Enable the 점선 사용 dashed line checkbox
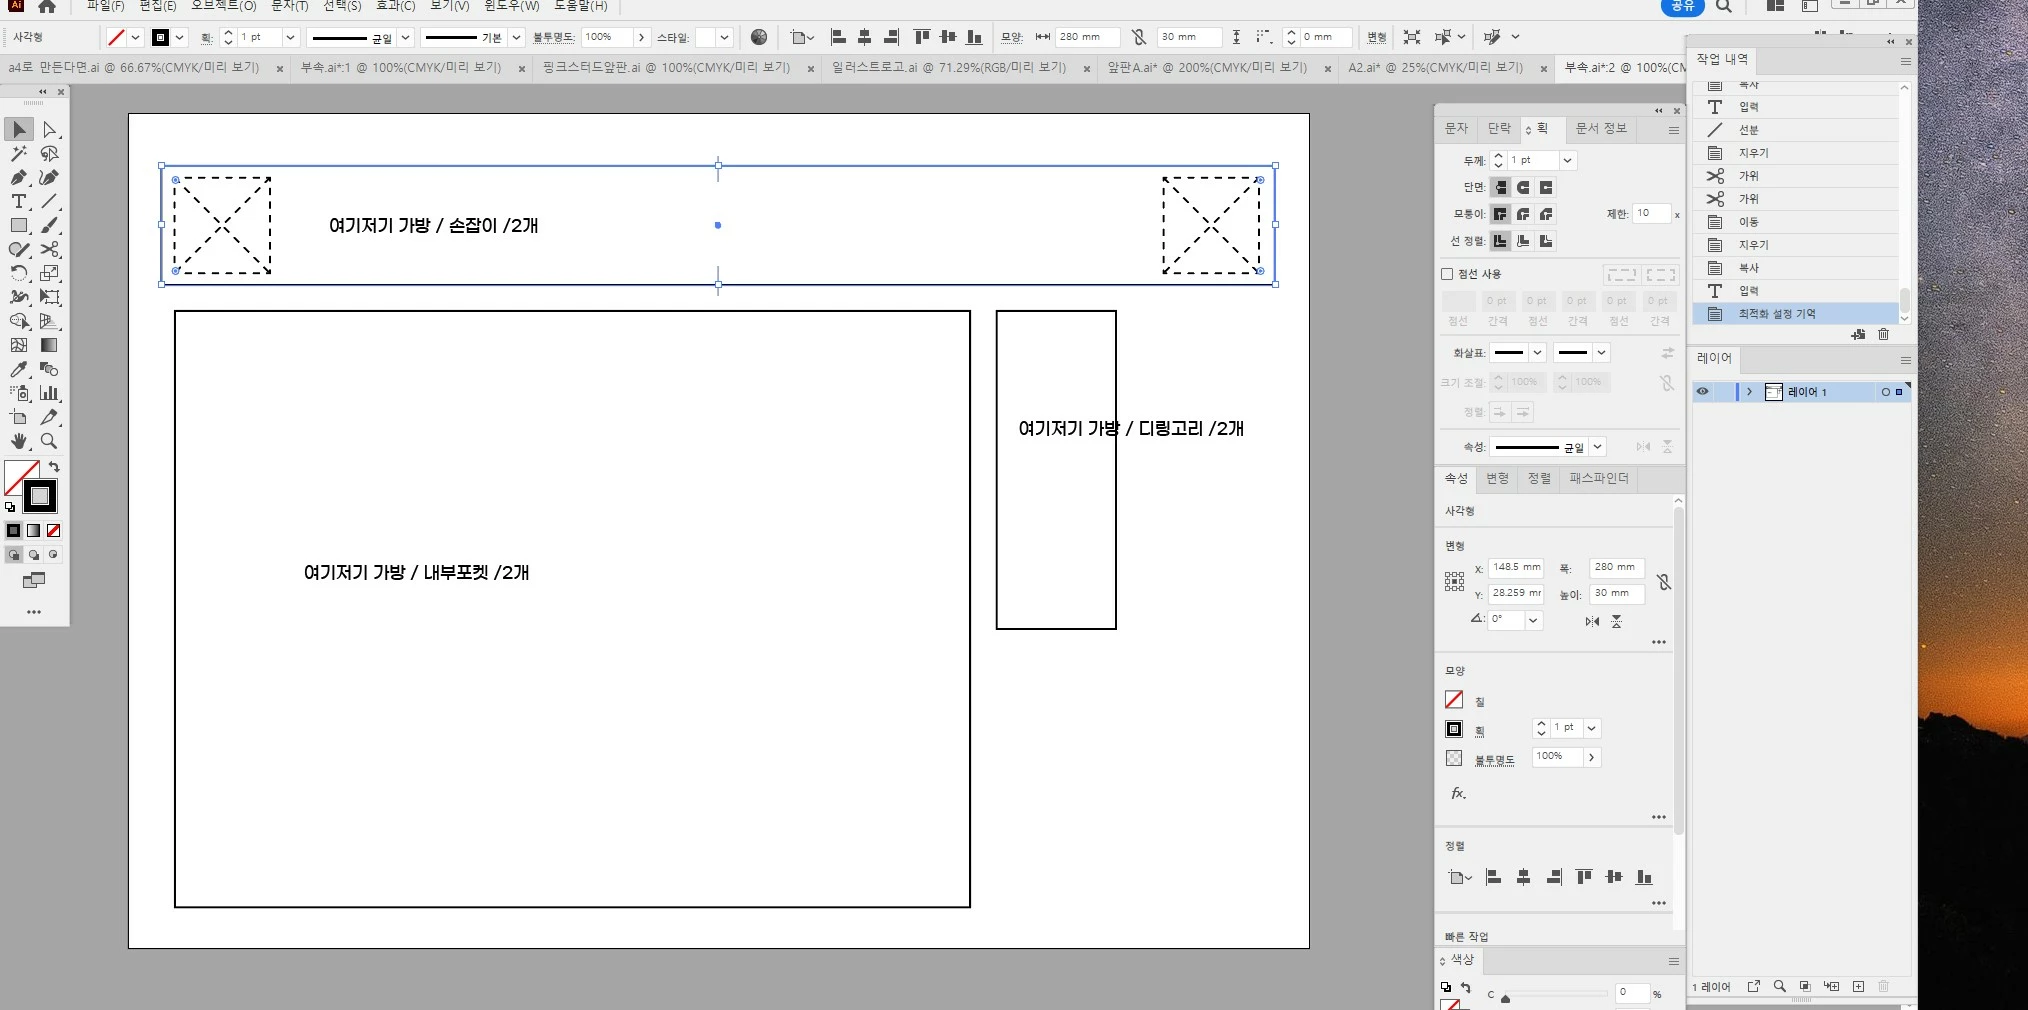The image size is (2028, 1010). tap(1447, 274)
